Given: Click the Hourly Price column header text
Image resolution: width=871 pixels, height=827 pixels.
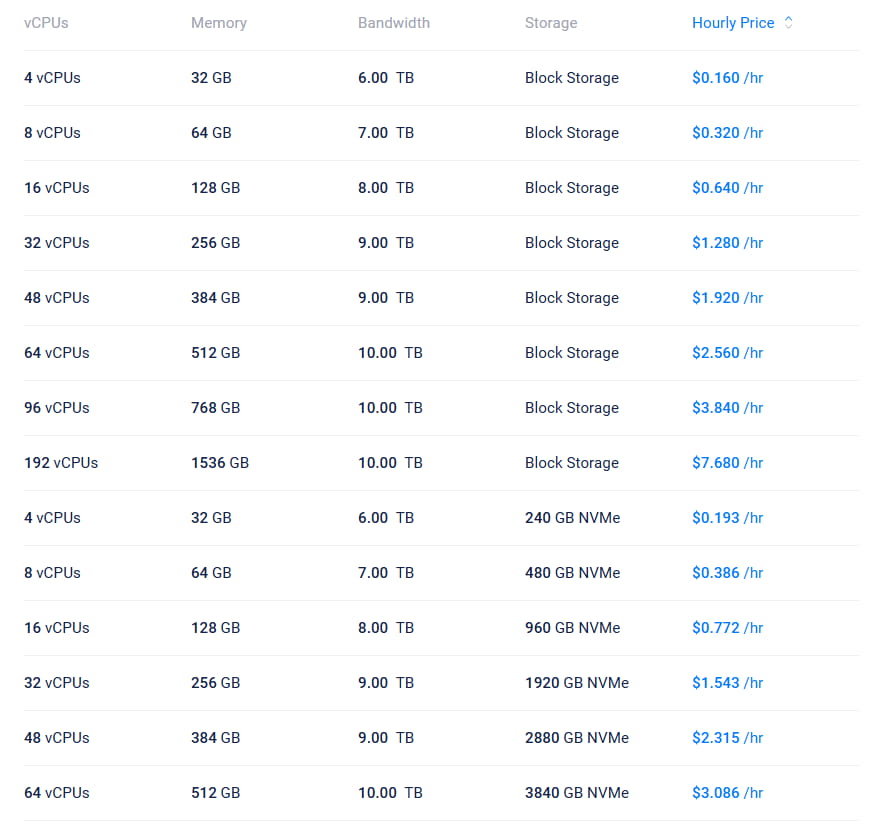Looking at the screenshot, I should point(733,23).
